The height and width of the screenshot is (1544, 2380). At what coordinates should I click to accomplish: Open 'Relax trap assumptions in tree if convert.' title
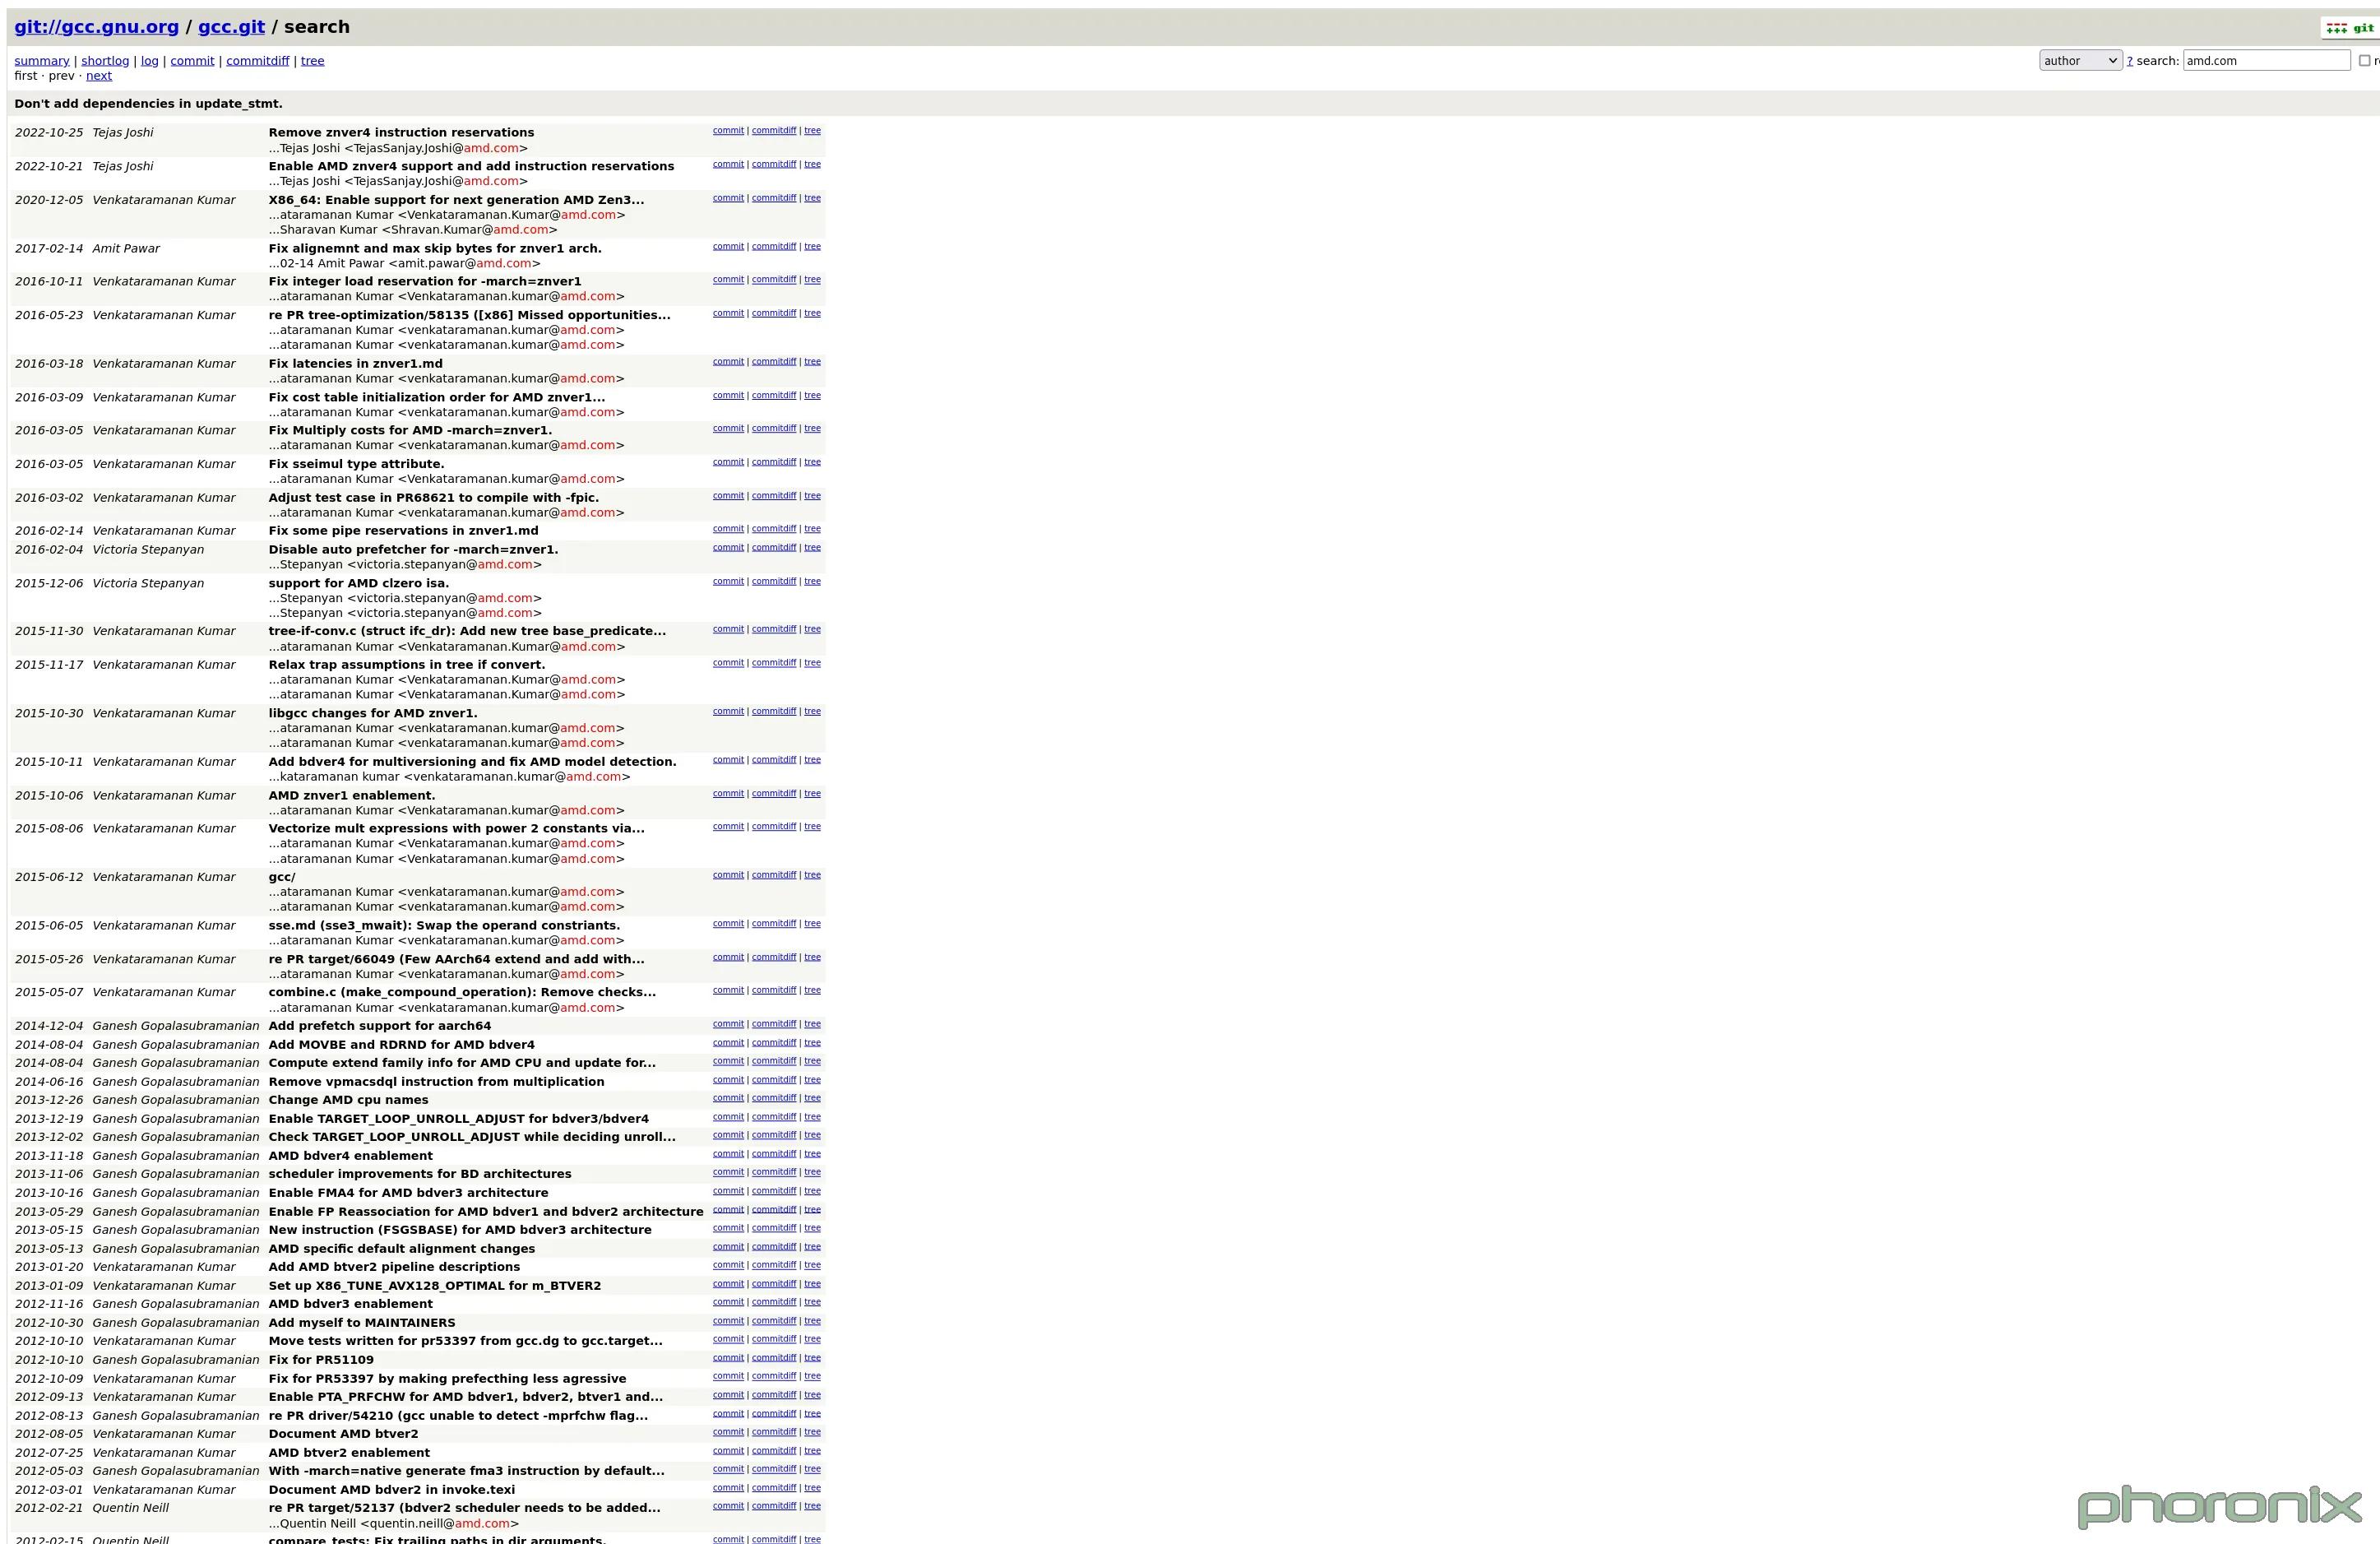(x=407, y=665)
